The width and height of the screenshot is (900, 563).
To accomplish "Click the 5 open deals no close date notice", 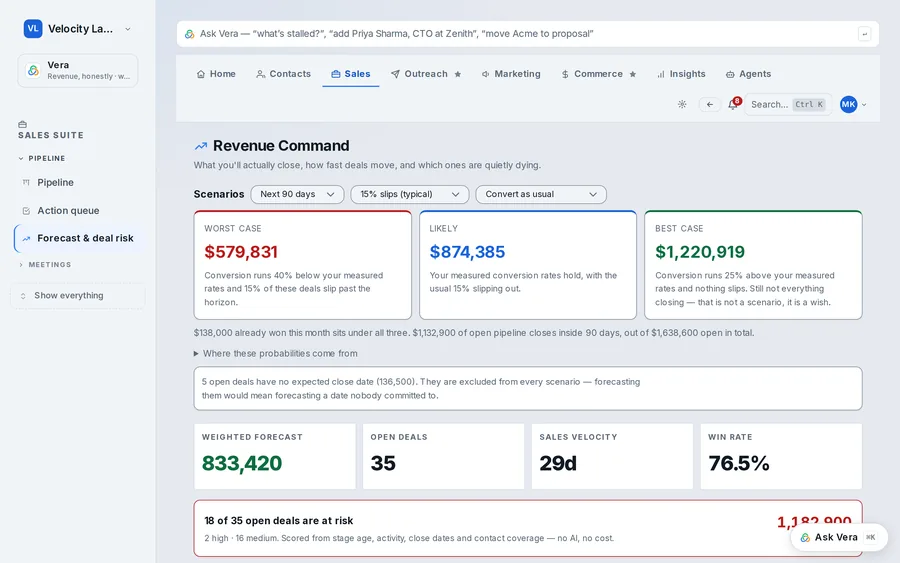I will point(528,389).
